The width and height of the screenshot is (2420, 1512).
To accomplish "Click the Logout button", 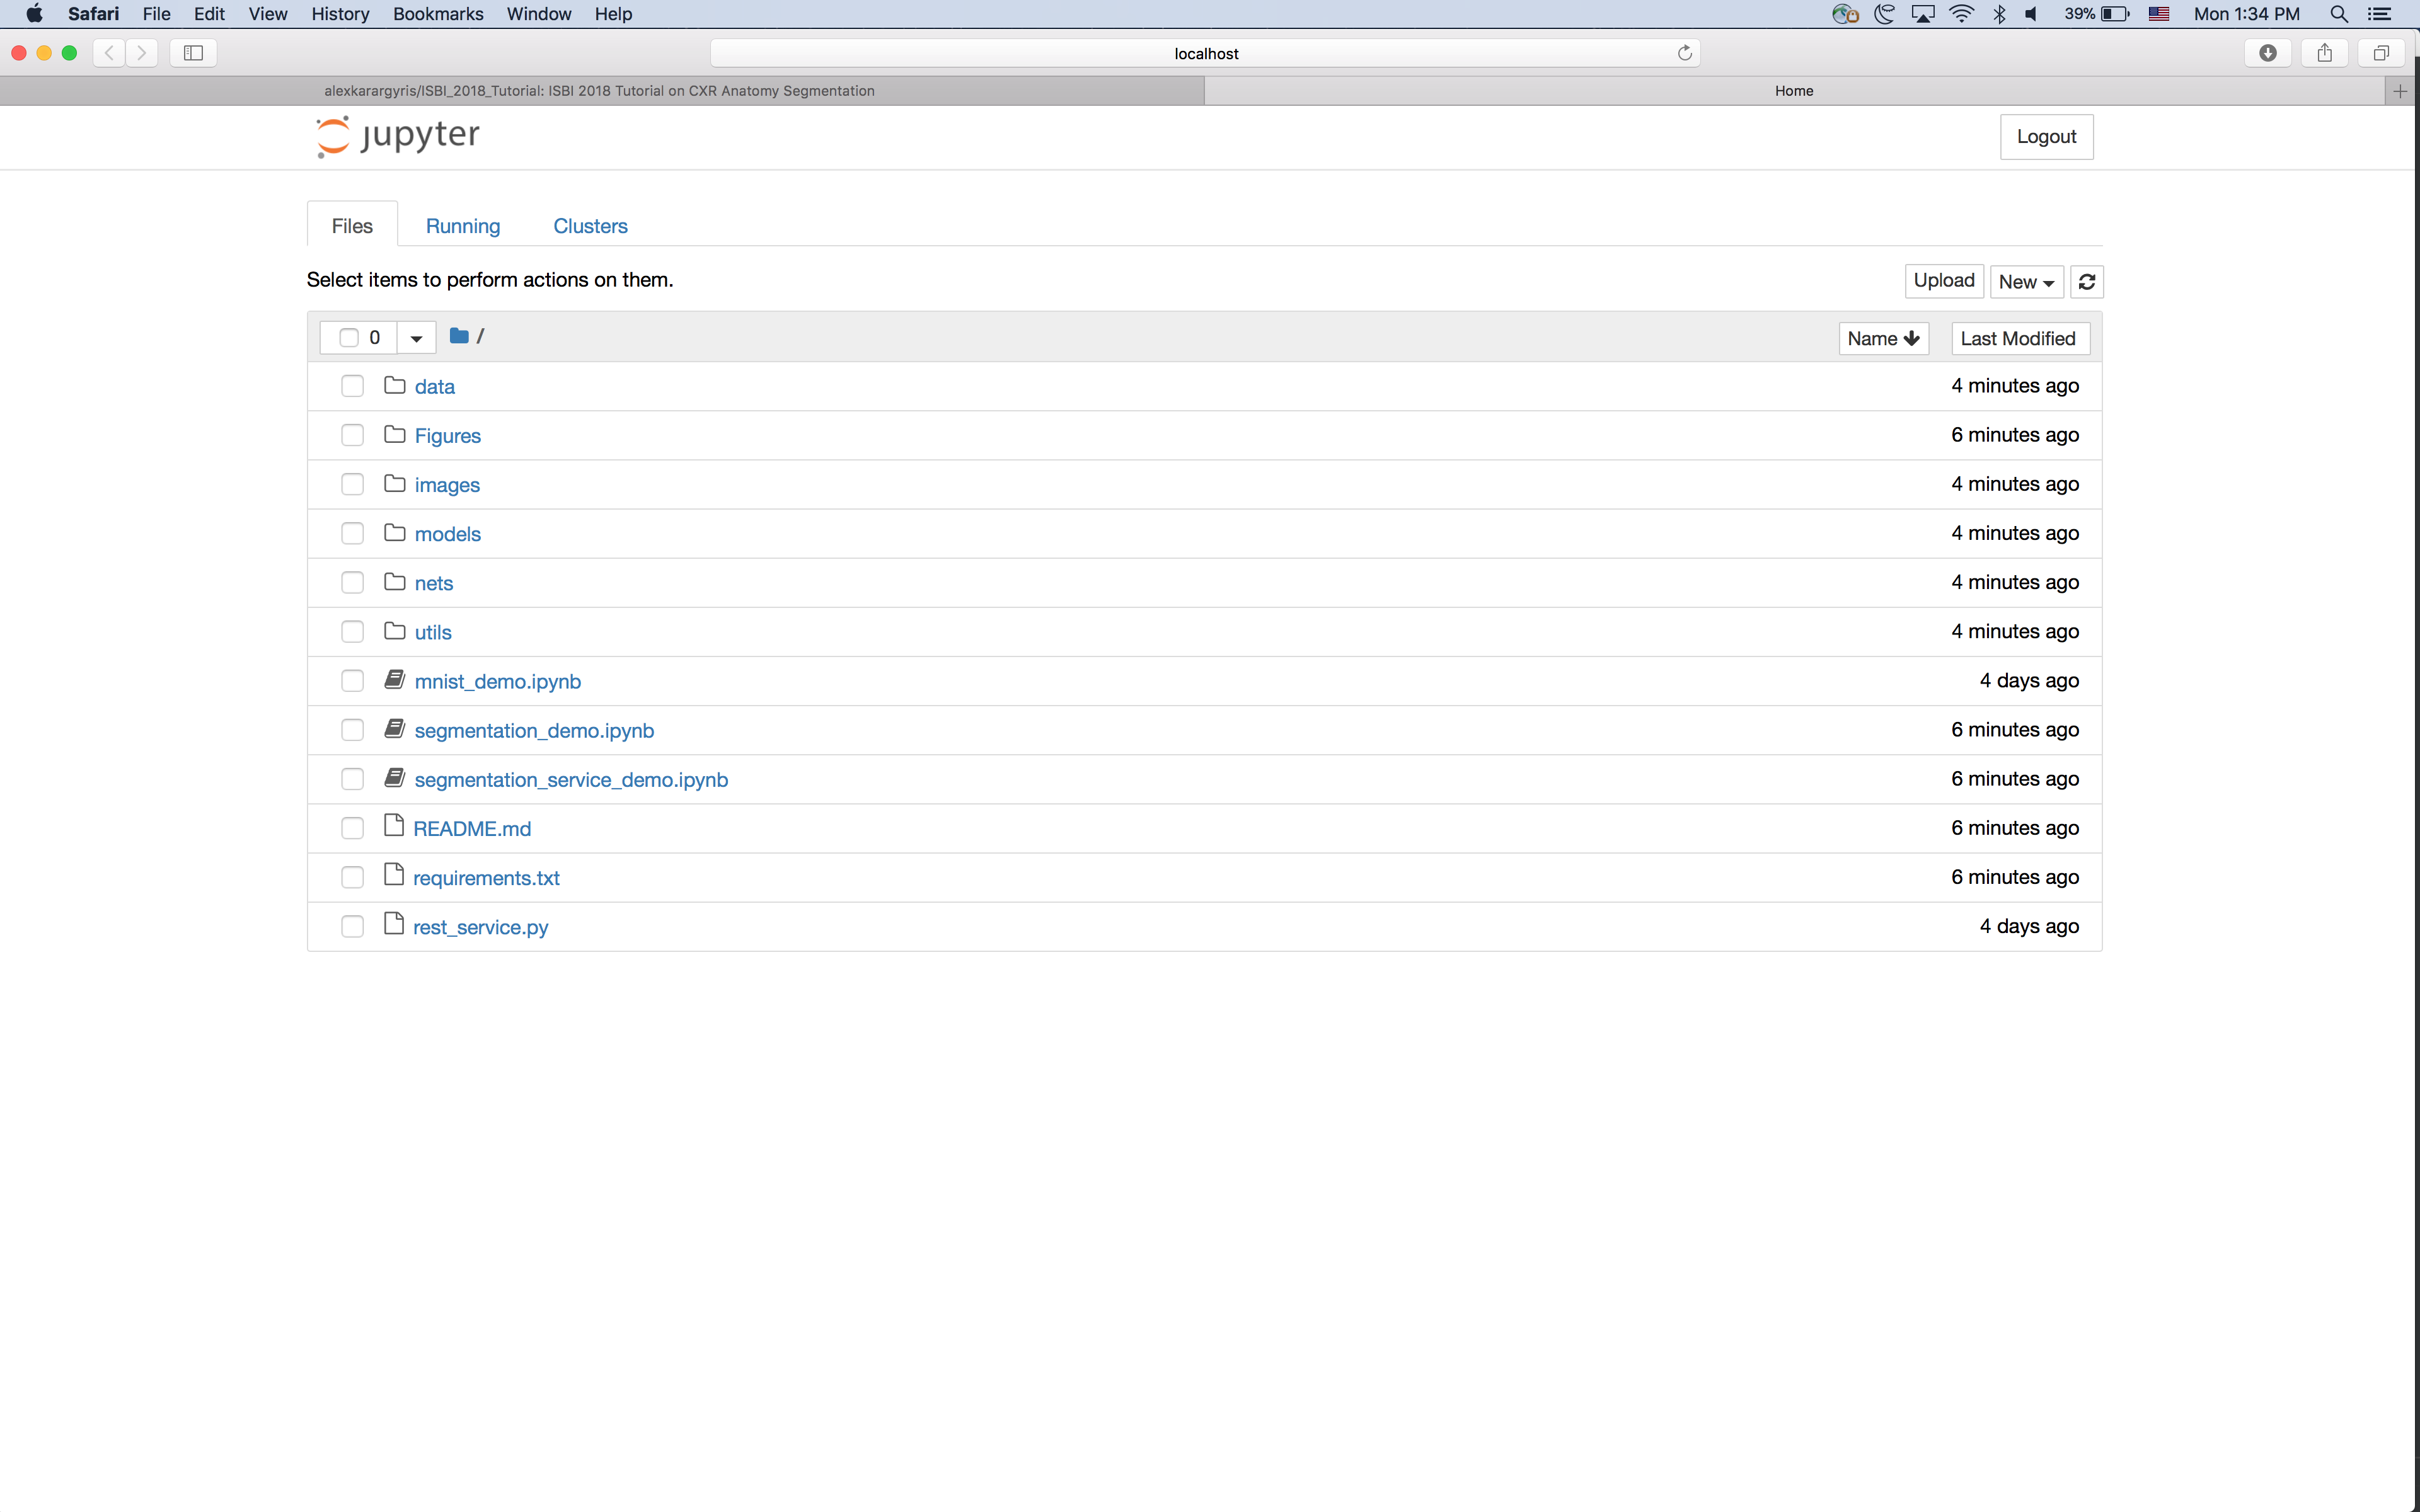I will [2045, 137].
